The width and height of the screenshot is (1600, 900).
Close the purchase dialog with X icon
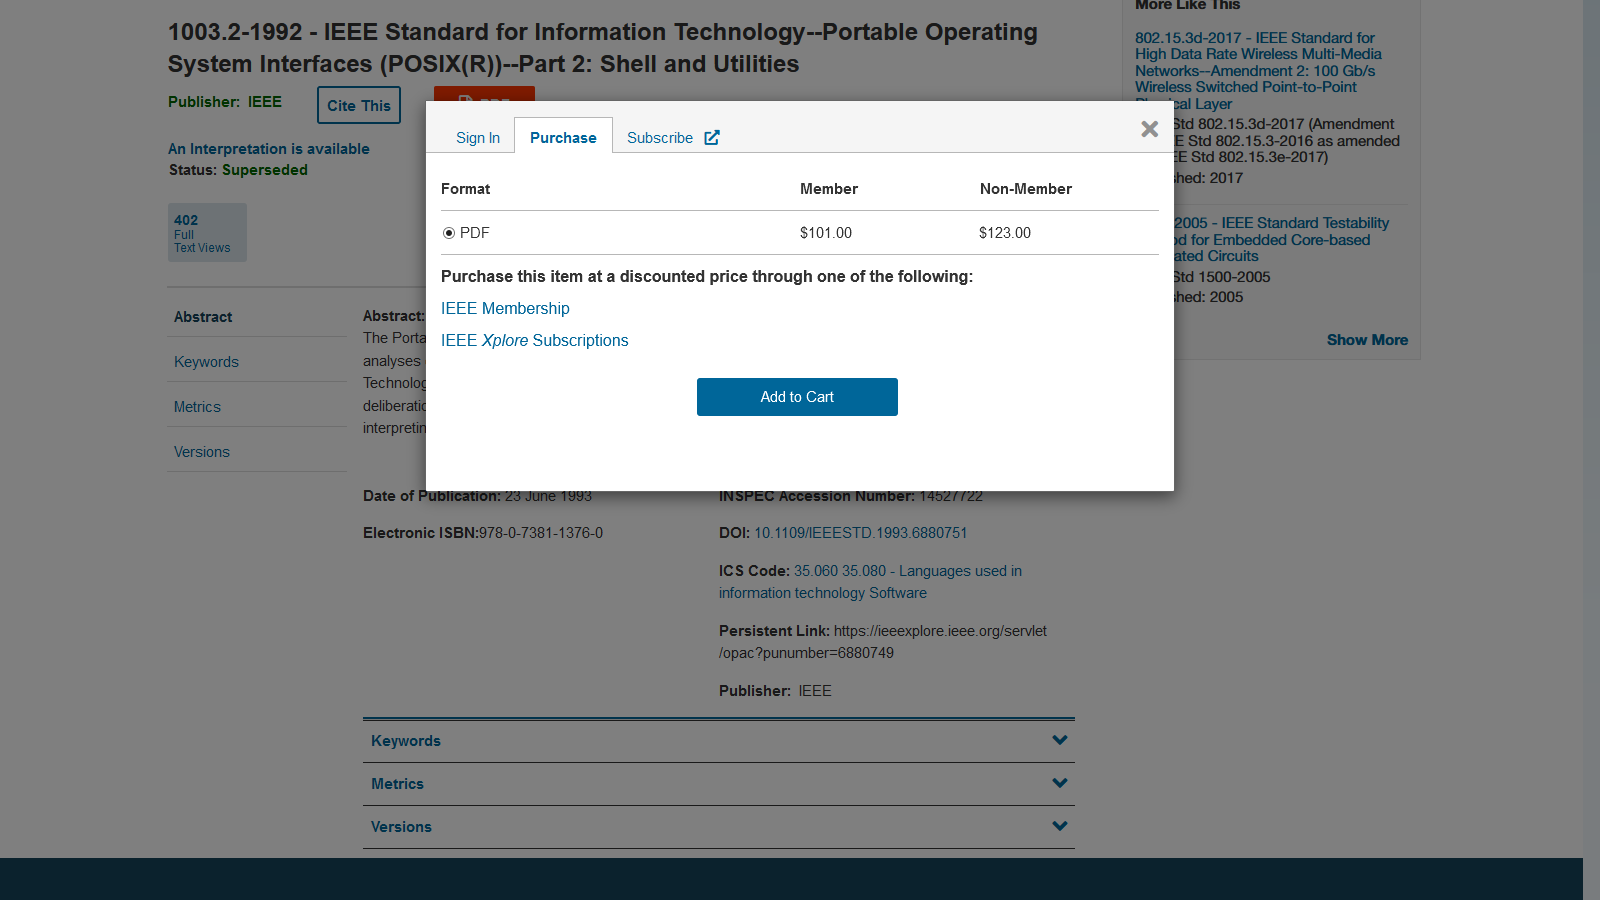click(1149, 129)
